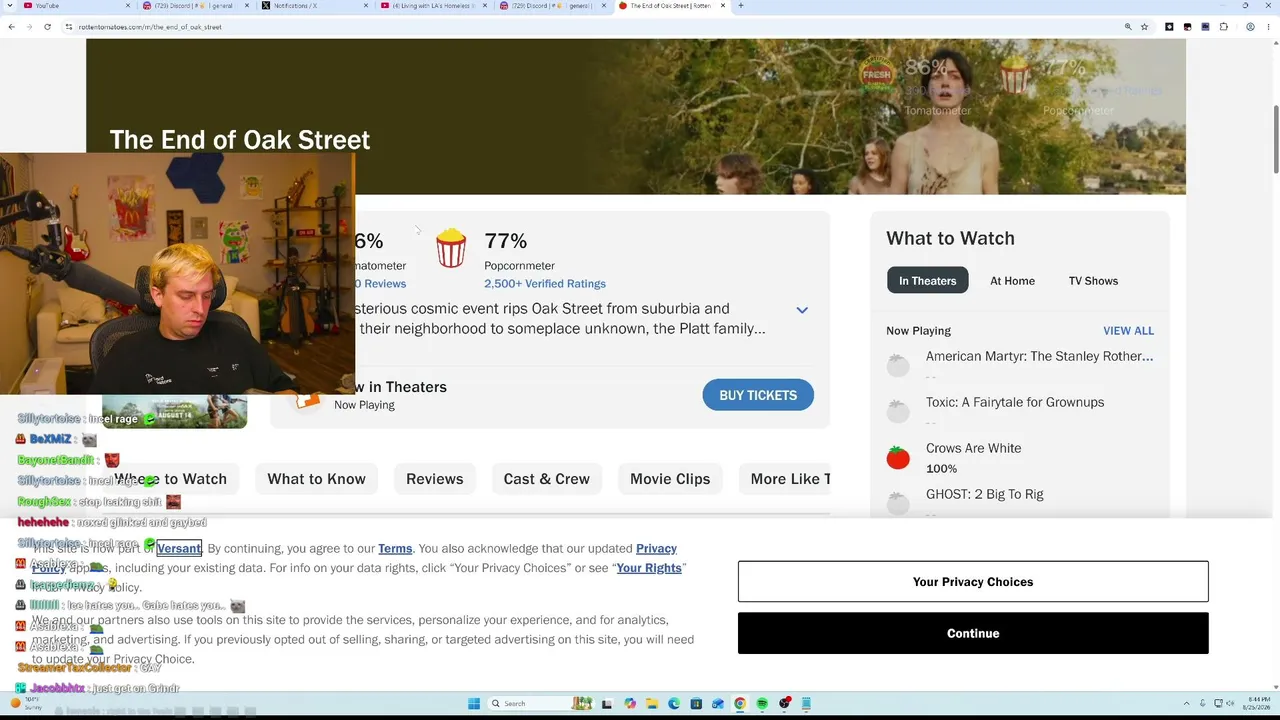Close the Notifications / X tab

point(365,6)
